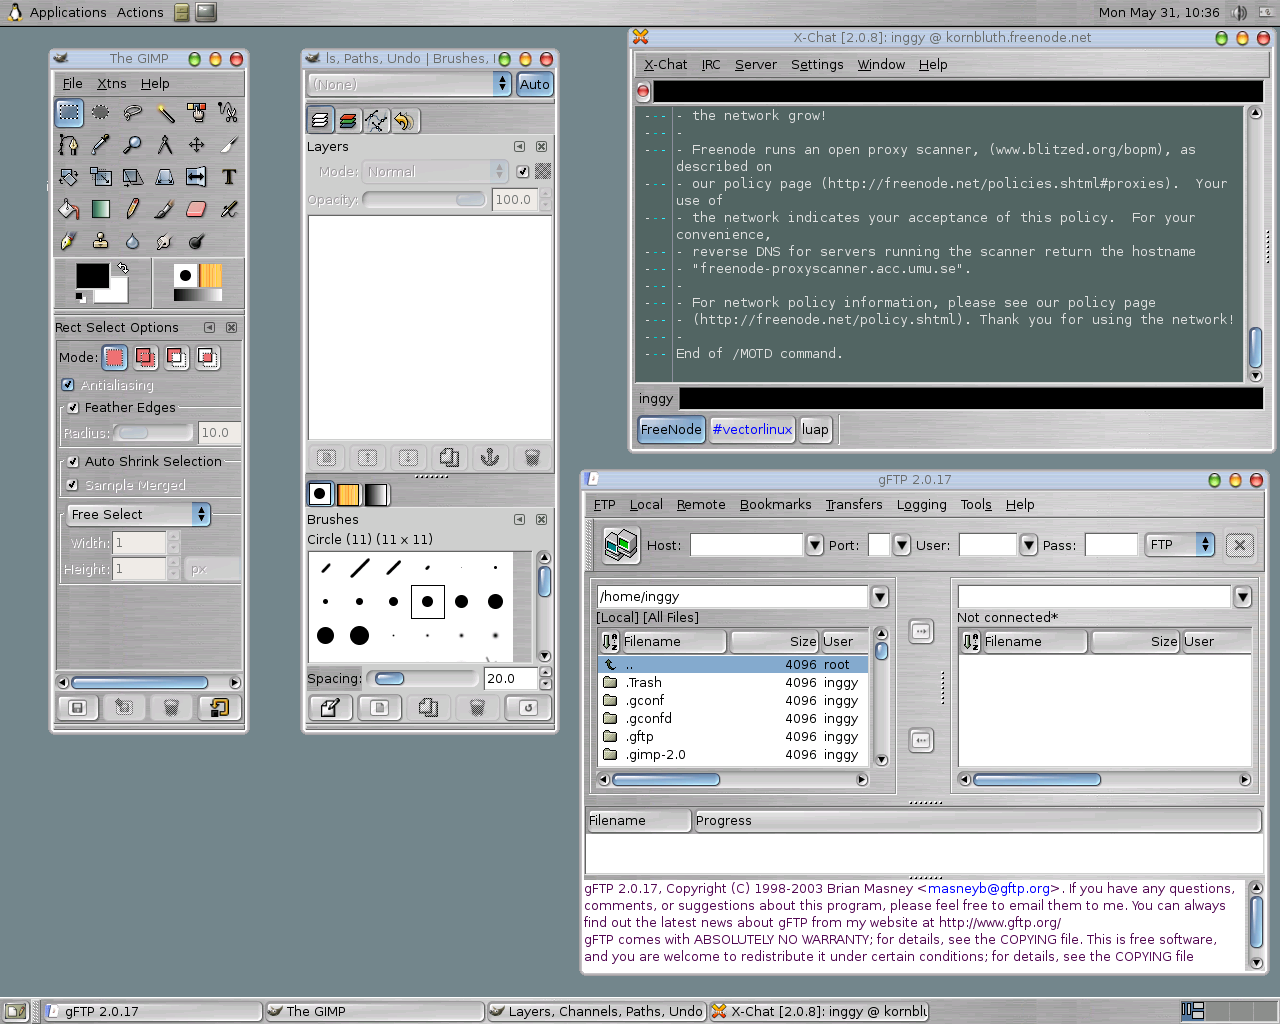
Task: Select the Ellipse Select tool in GIMP toolbox
Action: pyautogui.click(x=100, y=113)
